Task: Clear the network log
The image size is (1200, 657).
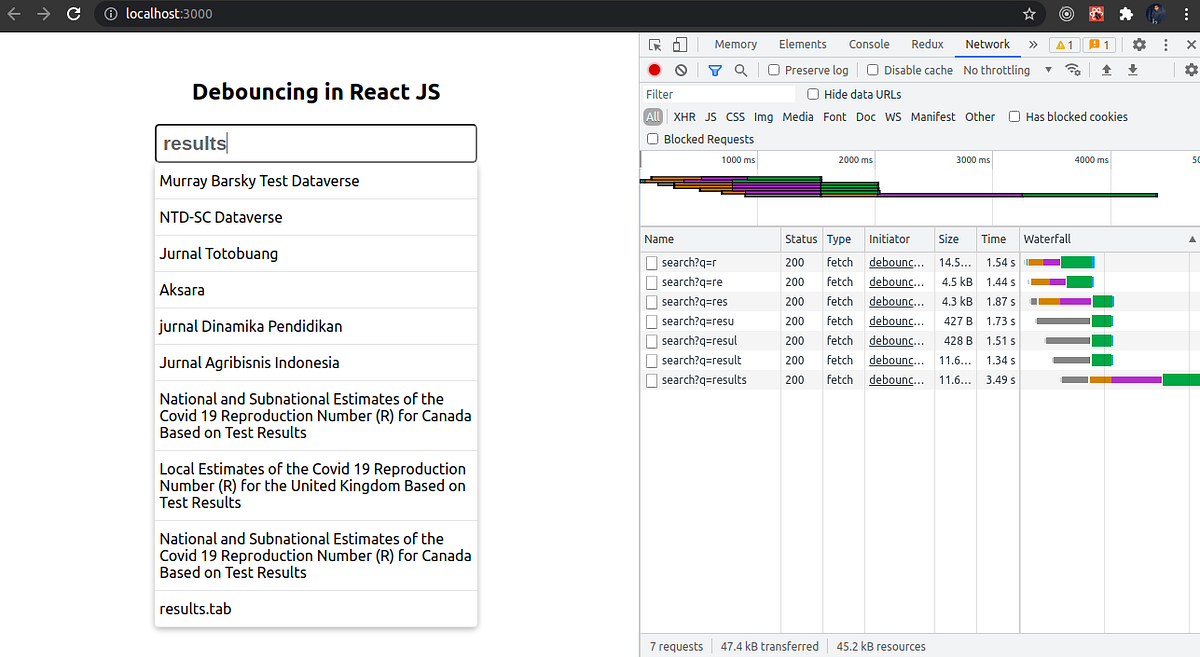Action: (681, 70)
